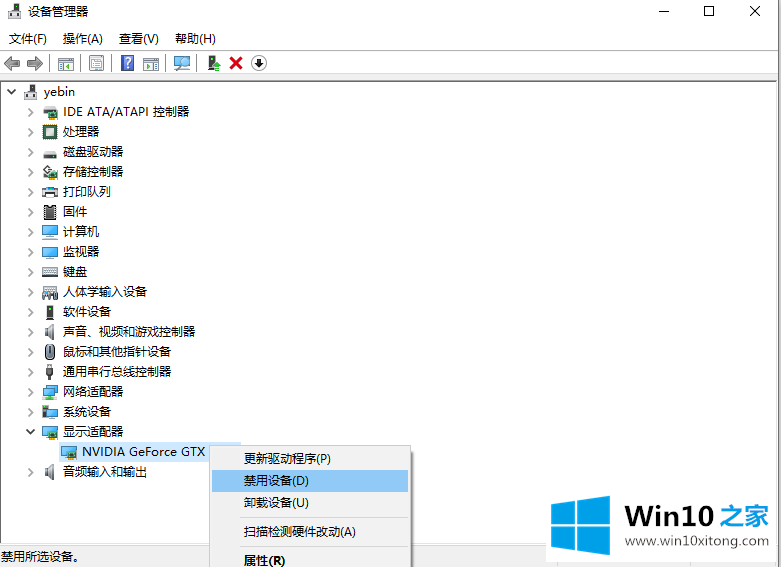Viewport: 781px width, 567px height.
Task: Select the 鼠标和其他指针设备 label
Action: (117, 352)
